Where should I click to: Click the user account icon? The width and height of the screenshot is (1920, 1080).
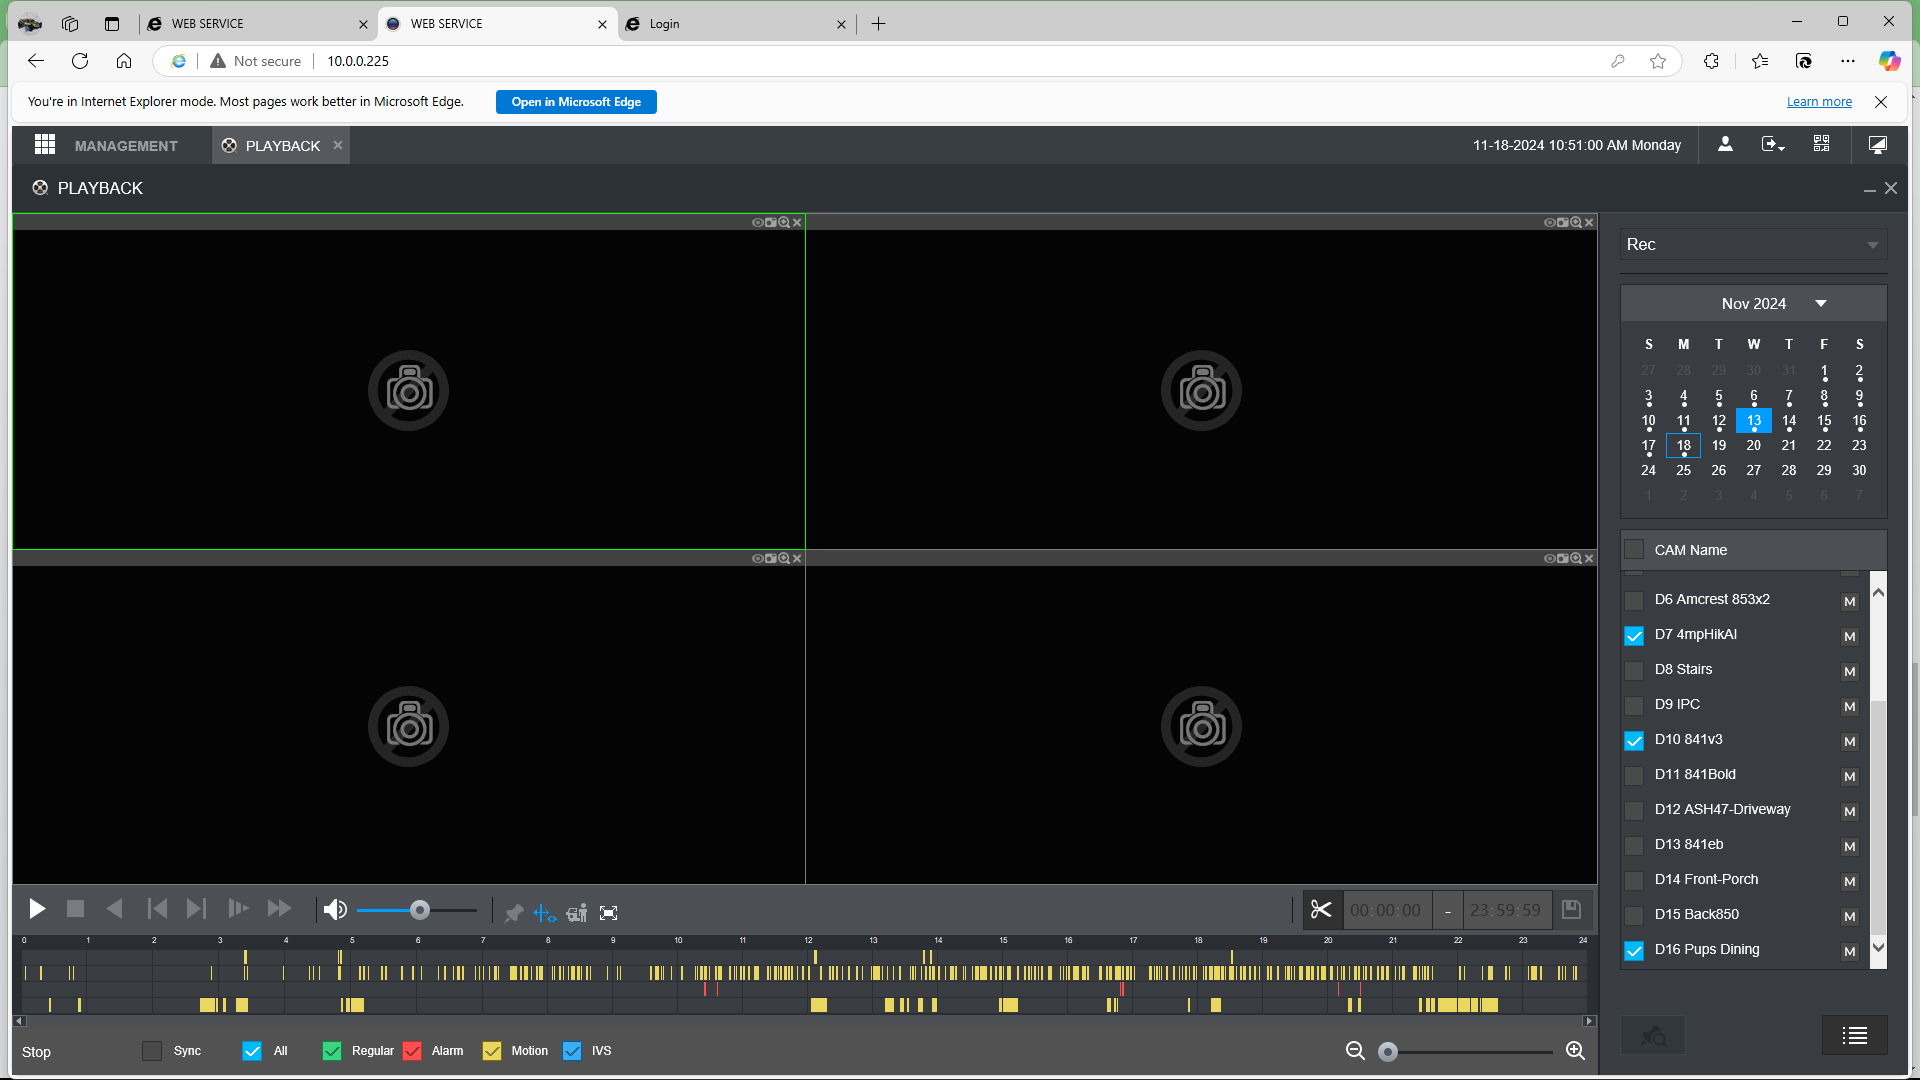[1725, 145]
